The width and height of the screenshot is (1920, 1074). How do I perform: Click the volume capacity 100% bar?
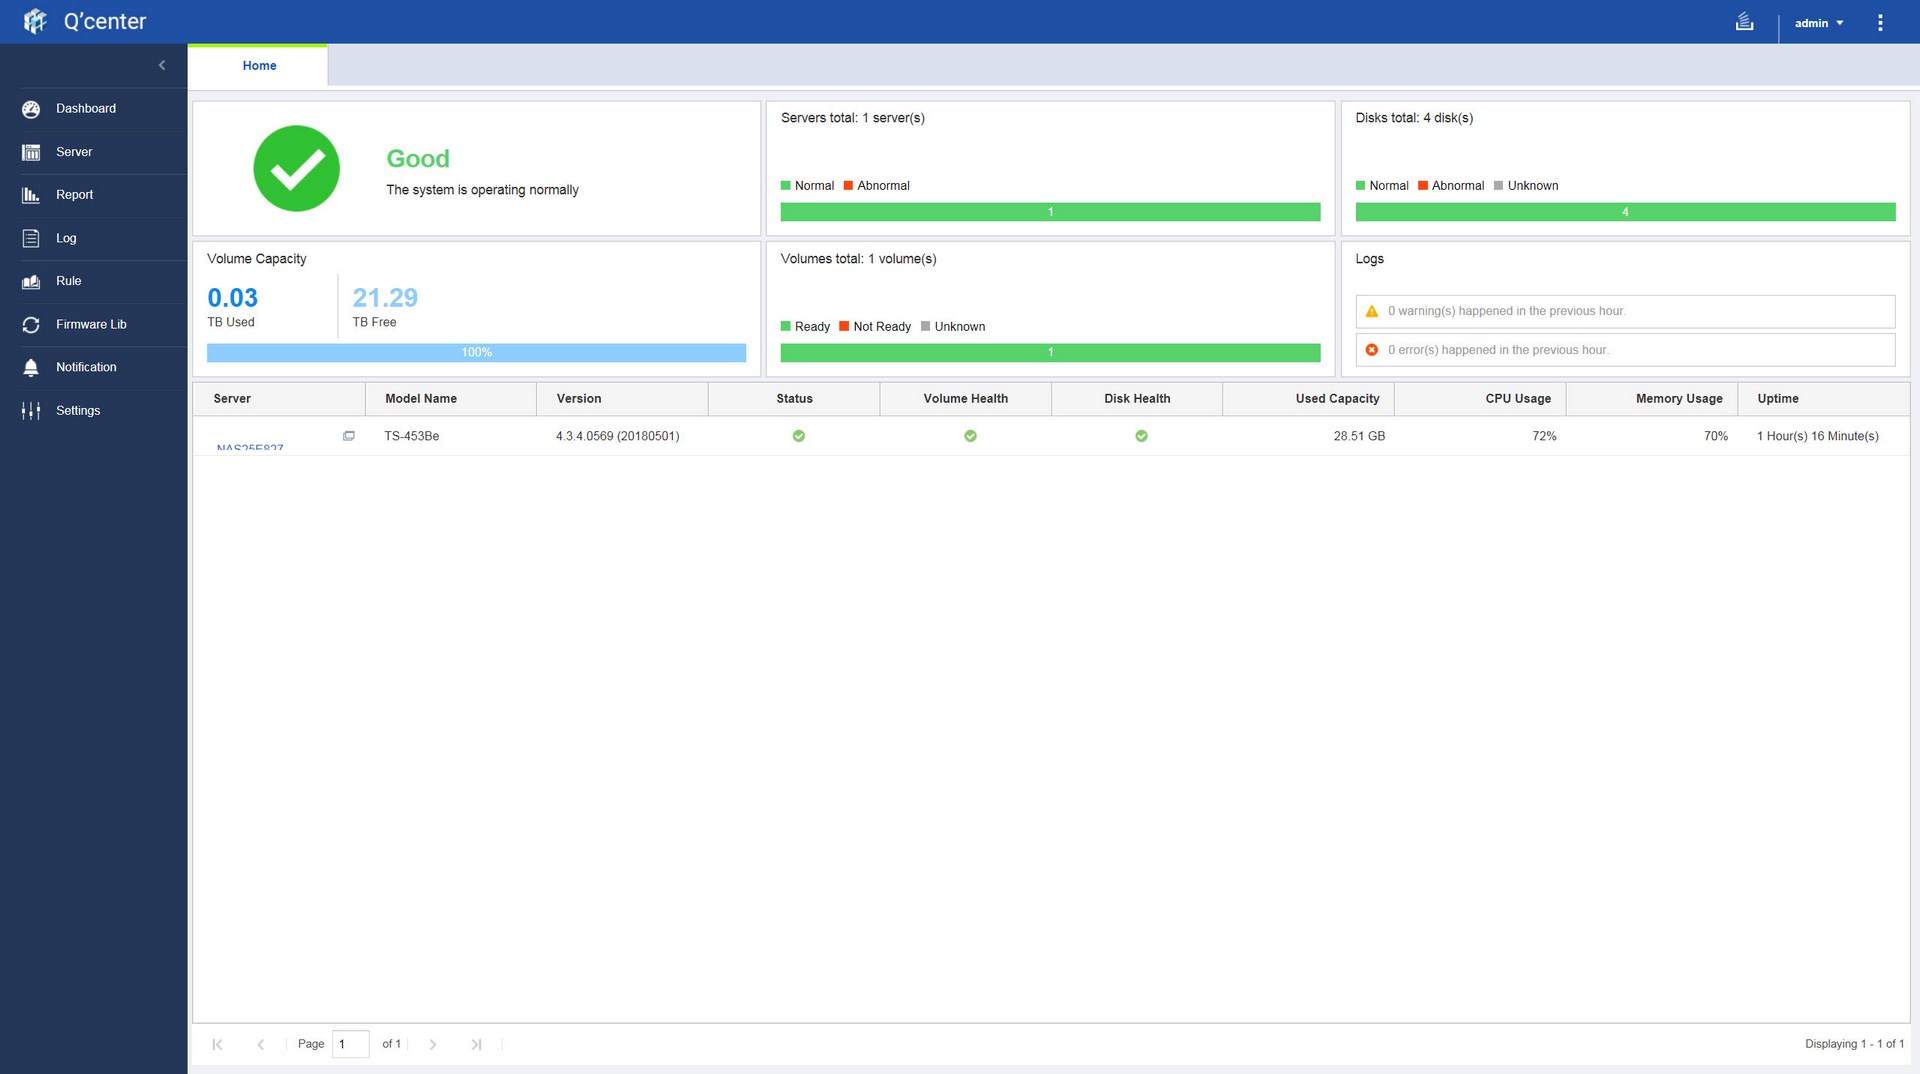(x=476, y=353)
